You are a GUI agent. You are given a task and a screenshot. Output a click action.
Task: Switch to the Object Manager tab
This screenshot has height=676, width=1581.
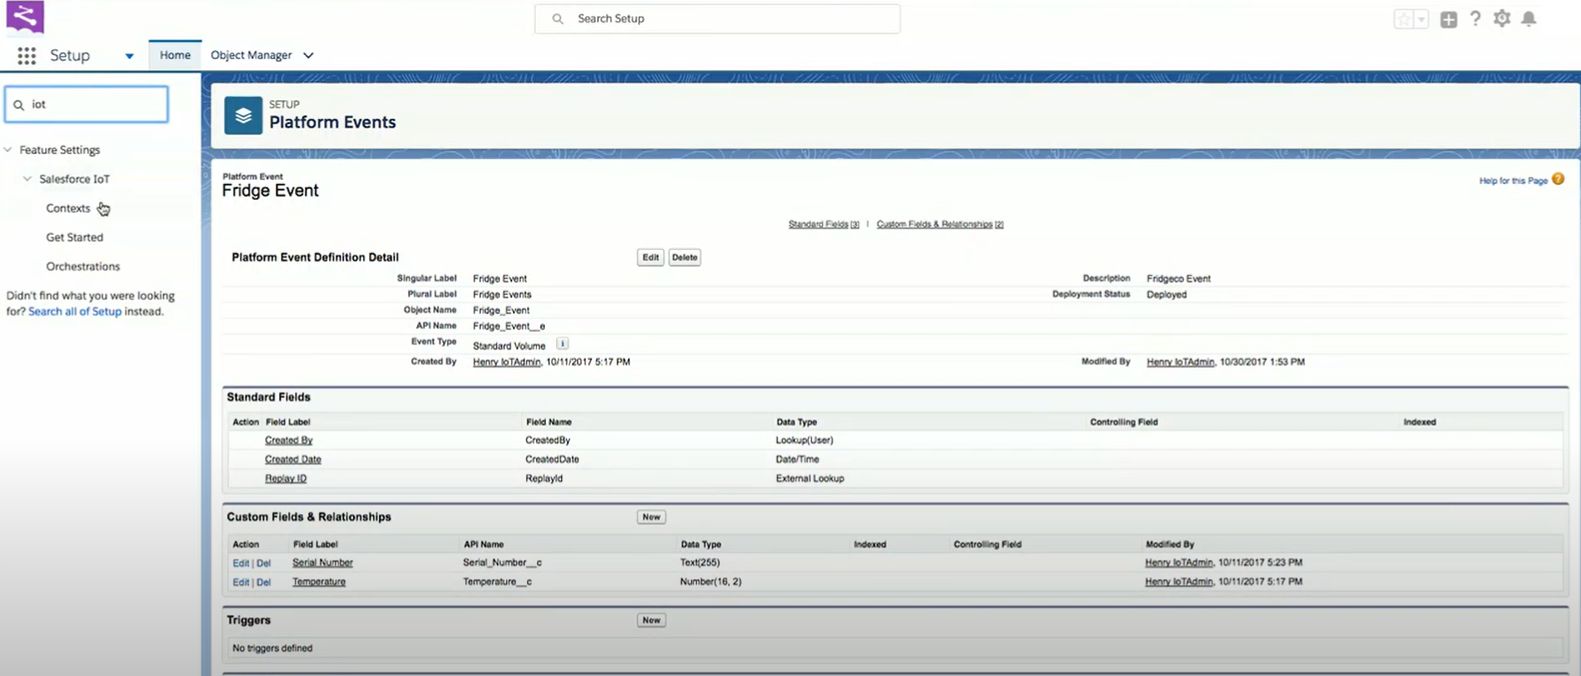(x=251, y=55)
